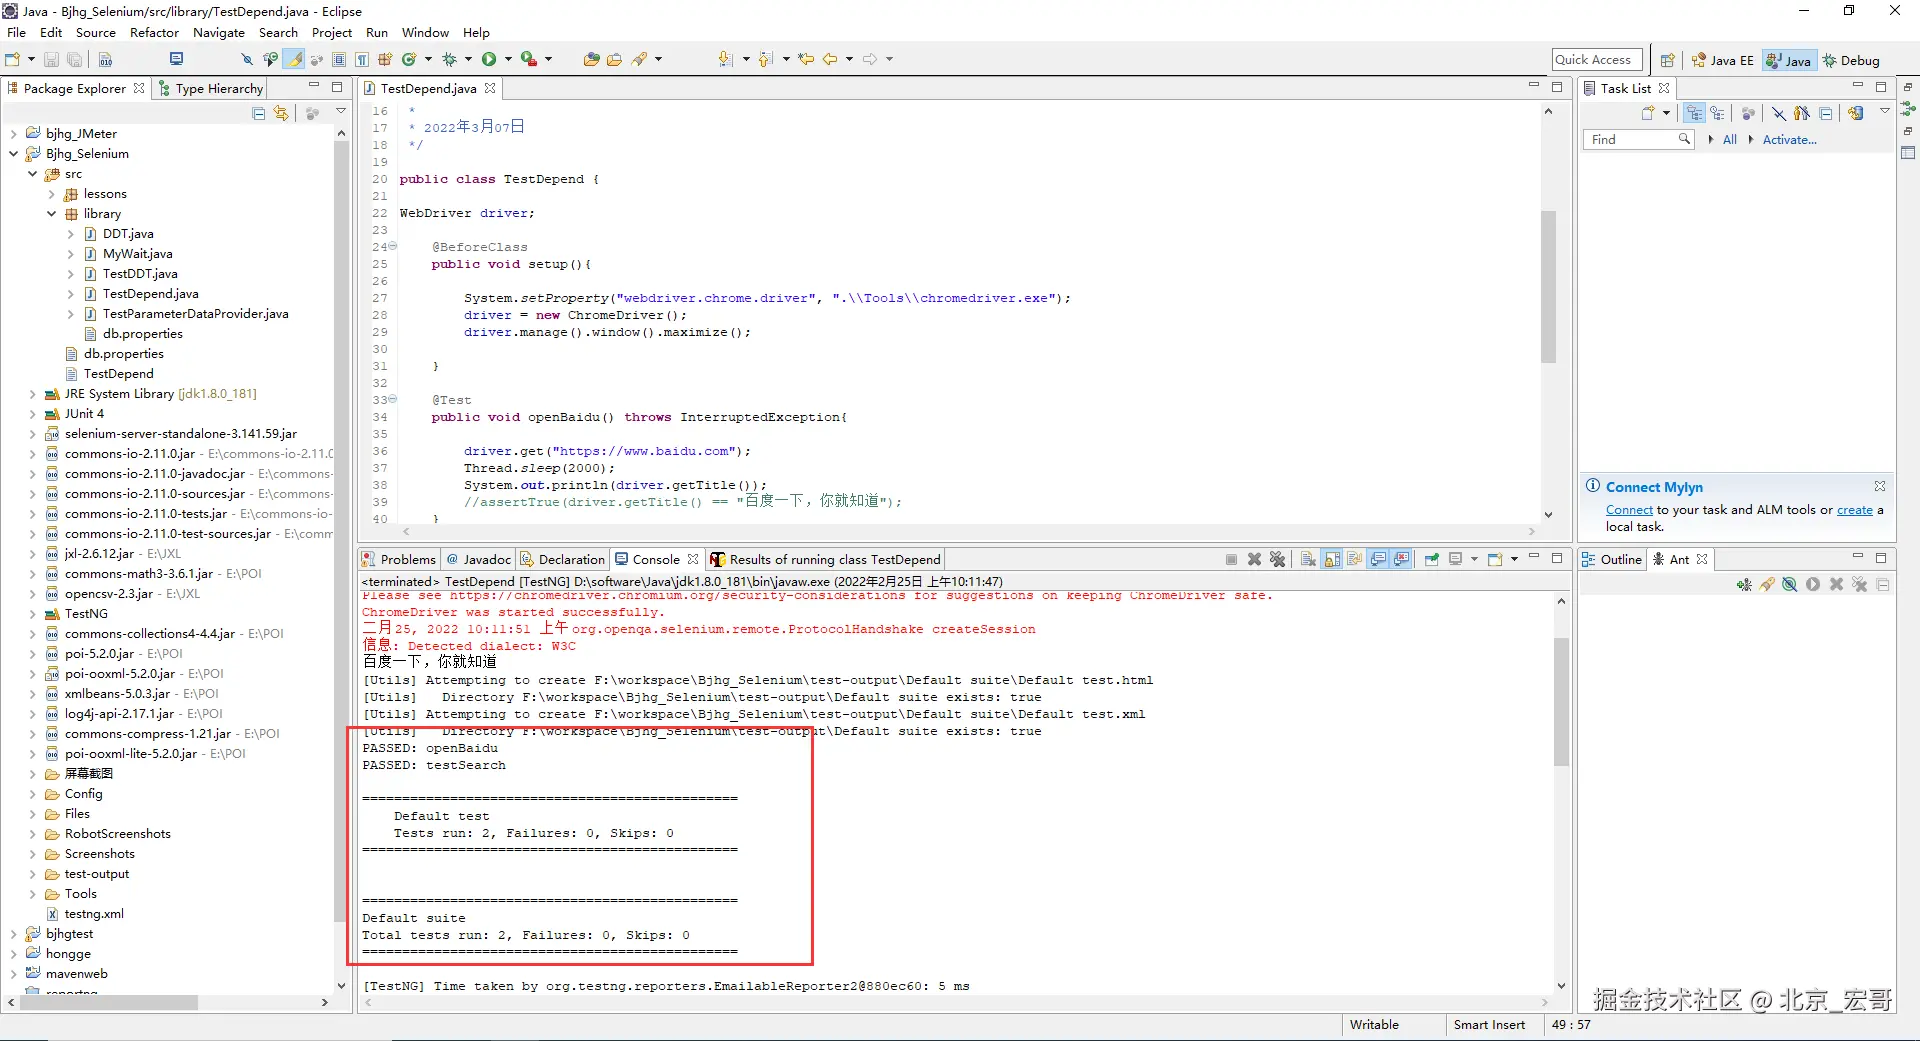This screenshot has height=1041, width=1920.
Task: Open Package Explorer View Menu arrow
Action: tap(341, 112)
